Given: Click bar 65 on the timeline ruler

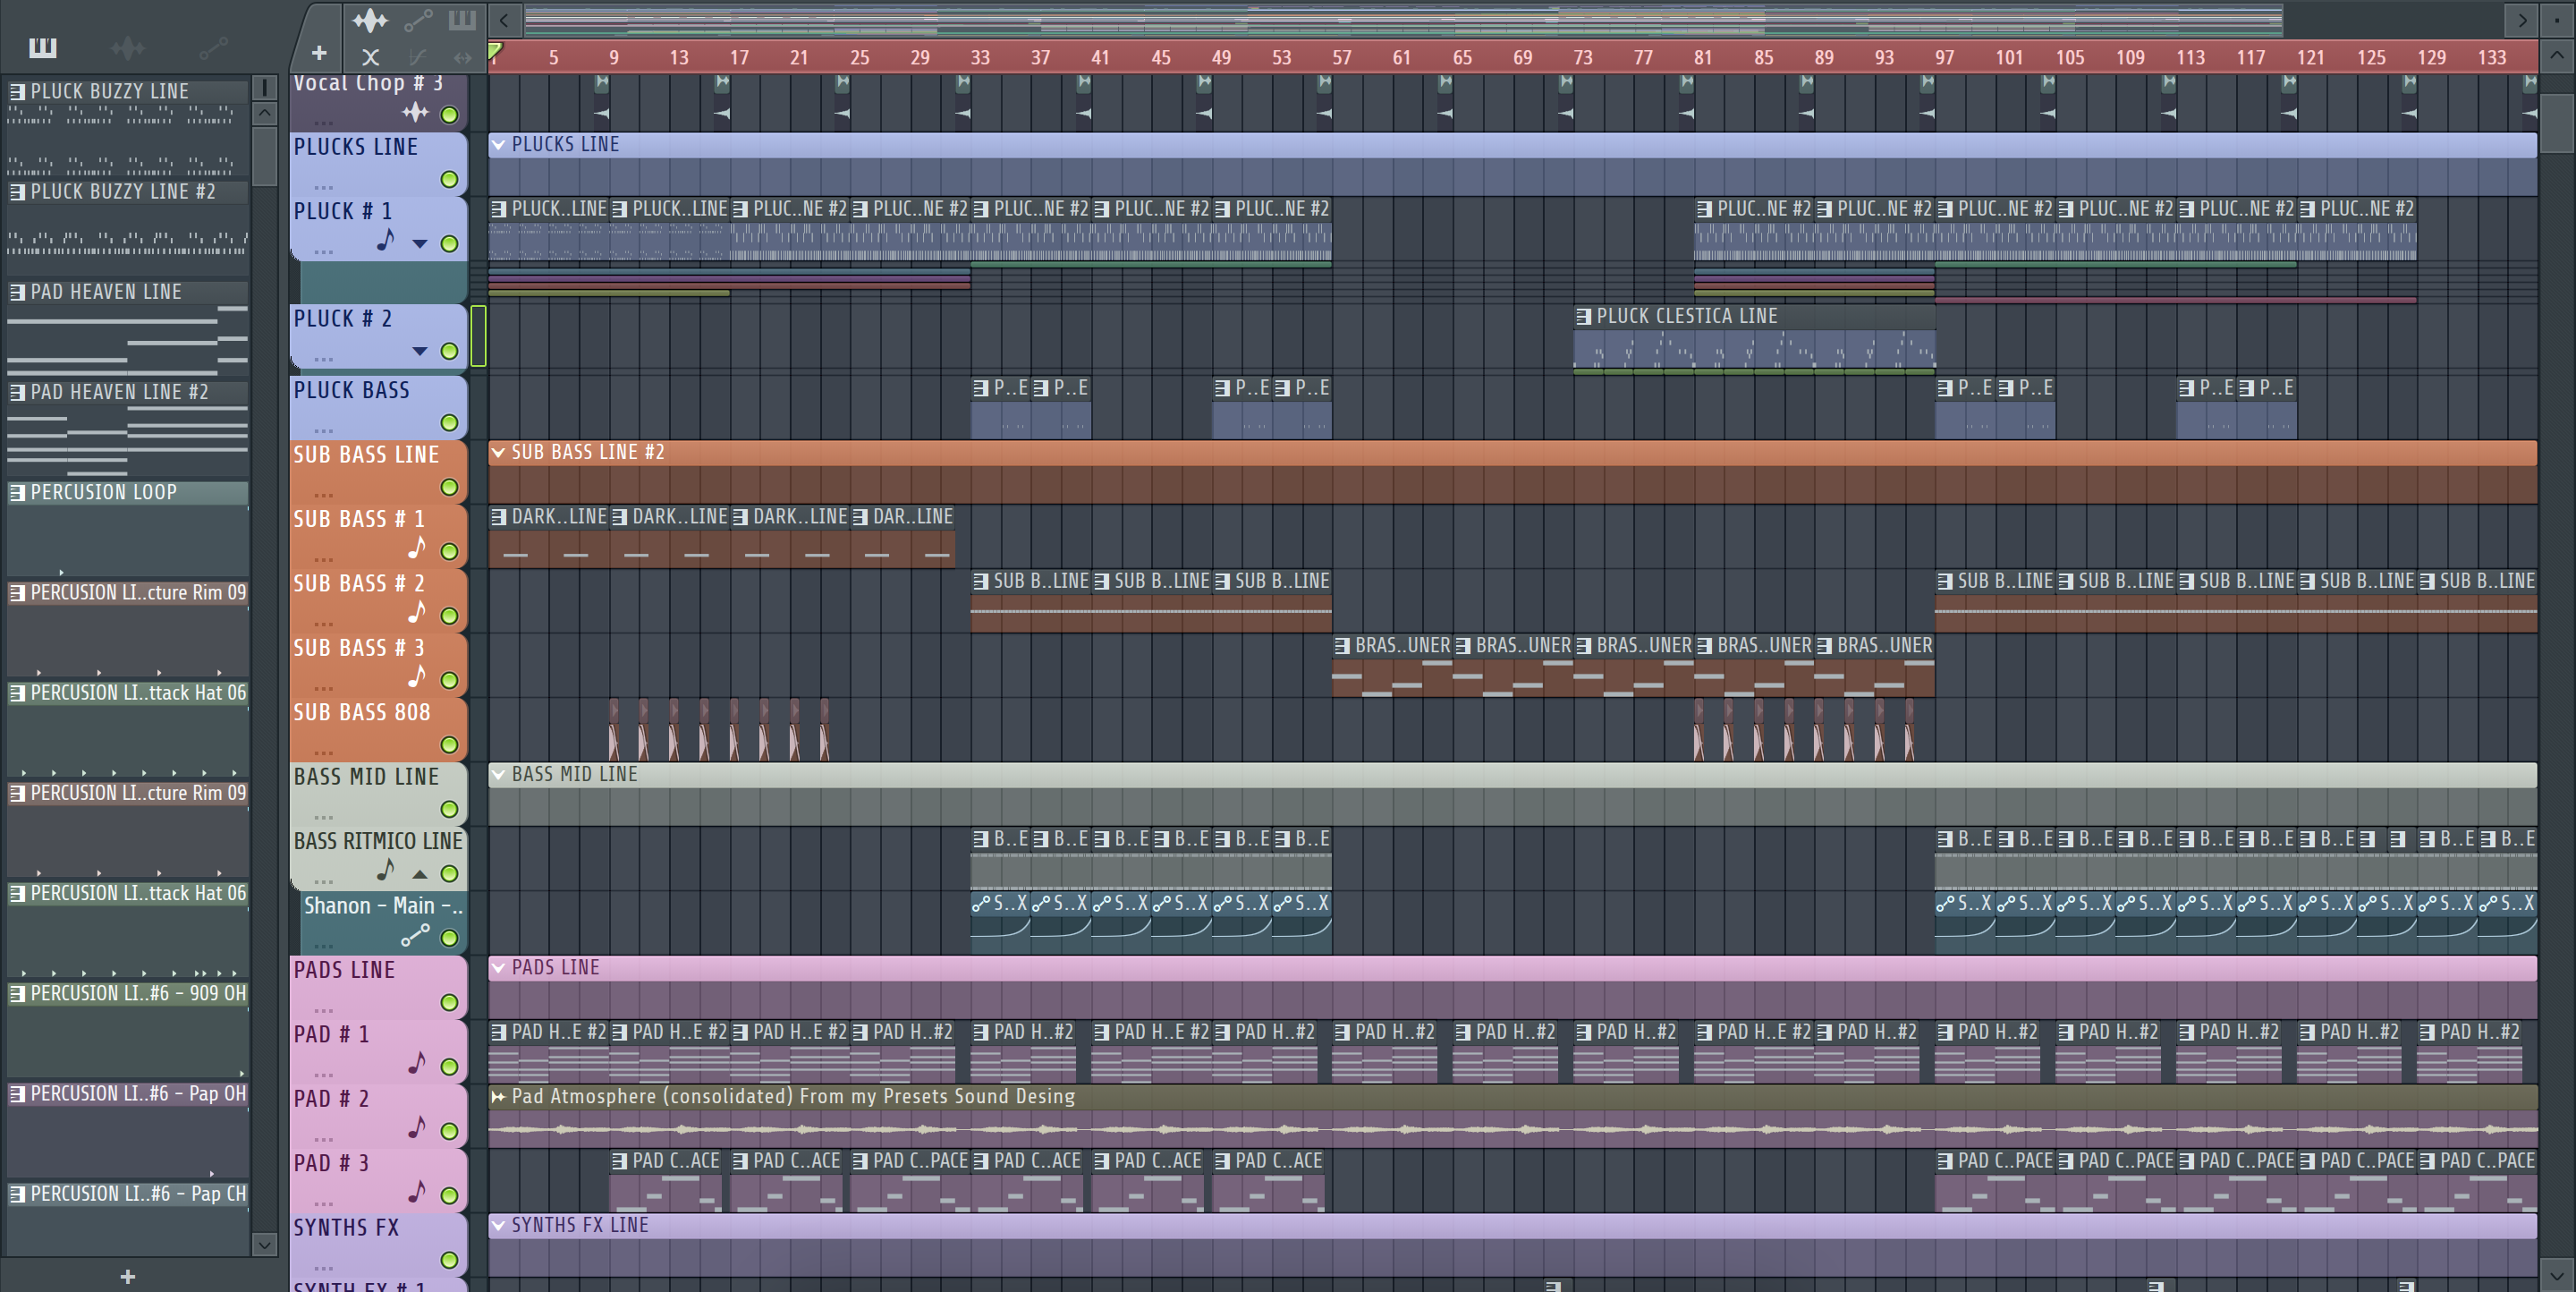Looking at the screenshot, I should pos(1462,58).
